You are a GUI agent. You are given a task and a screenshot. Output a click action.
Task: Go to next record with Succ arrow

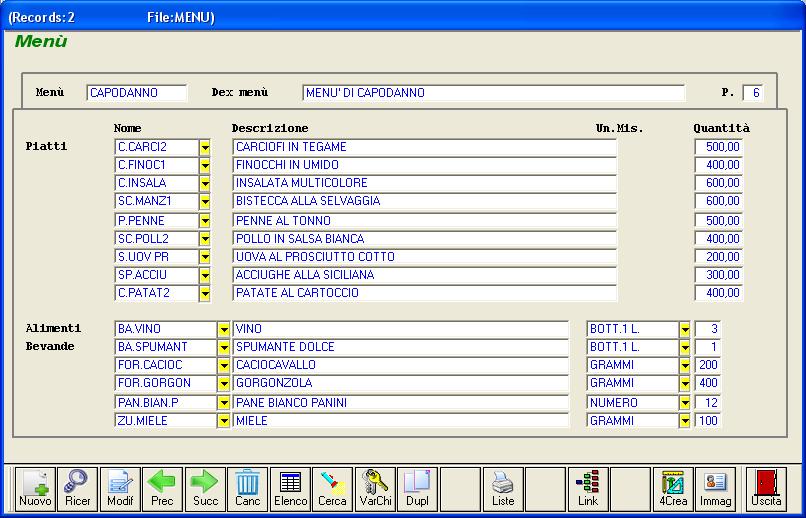click(x=205, y=488)
